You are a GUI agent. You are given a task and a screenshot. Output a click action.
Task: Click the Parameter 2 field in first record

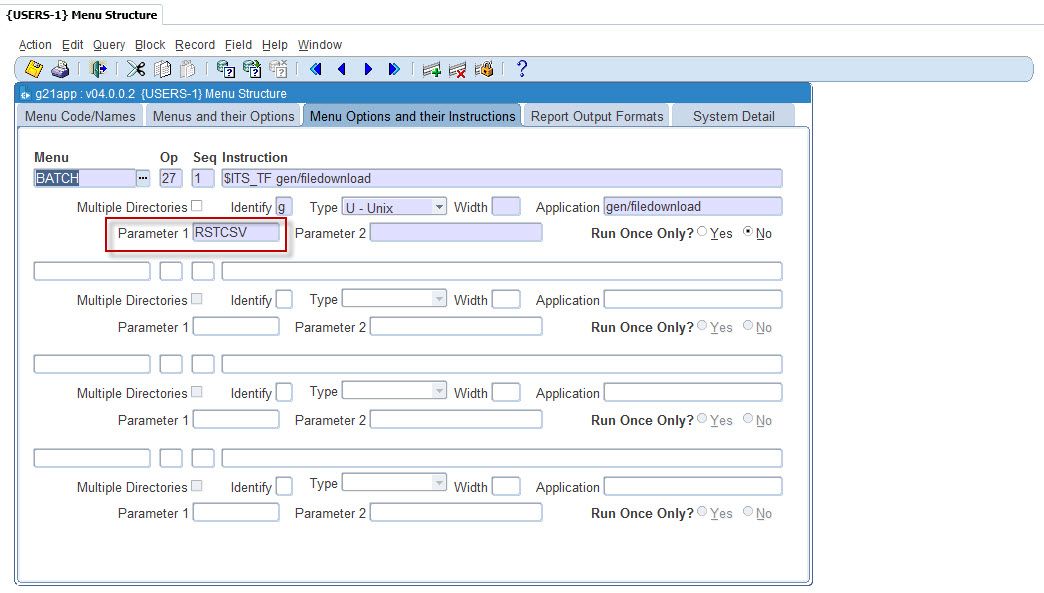tap(456, 233)
